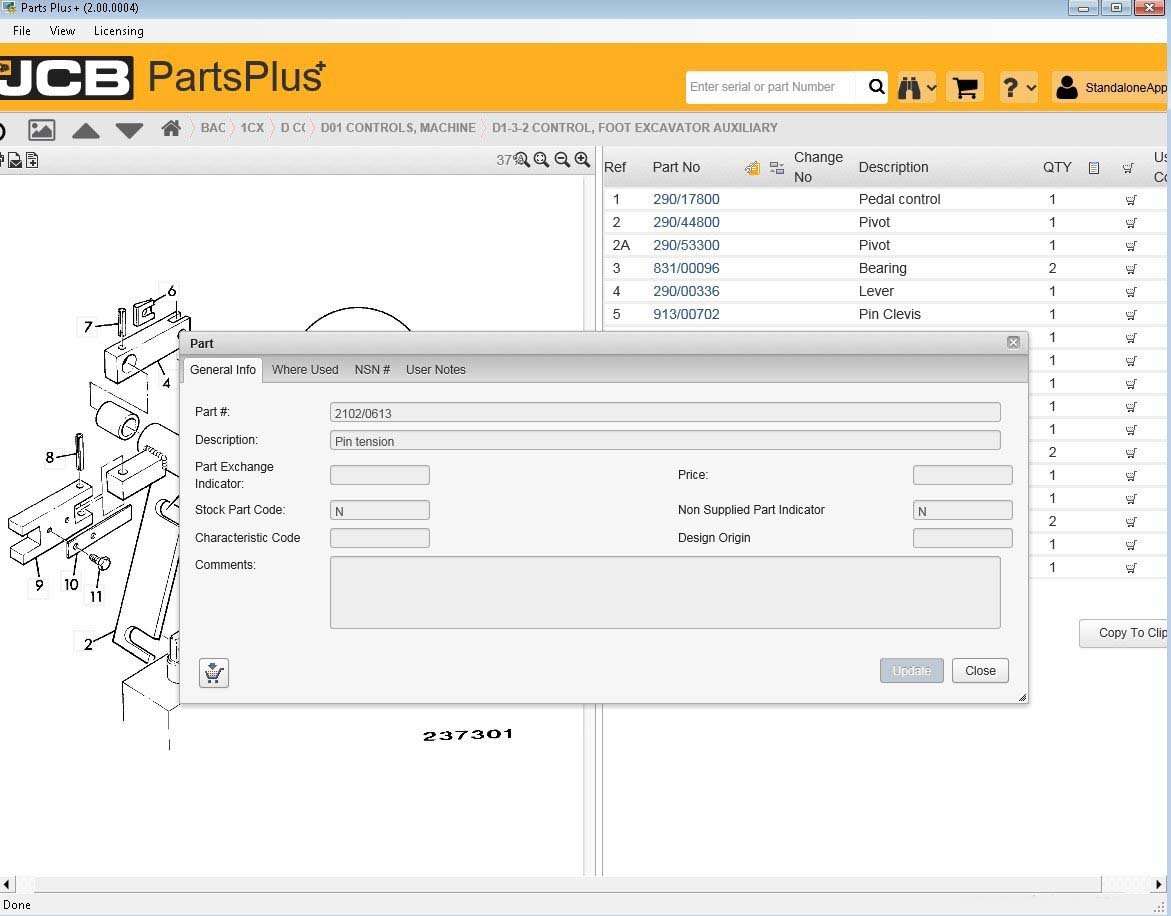Click the zoom-to-fit magnifier icon

click(541, 160)
